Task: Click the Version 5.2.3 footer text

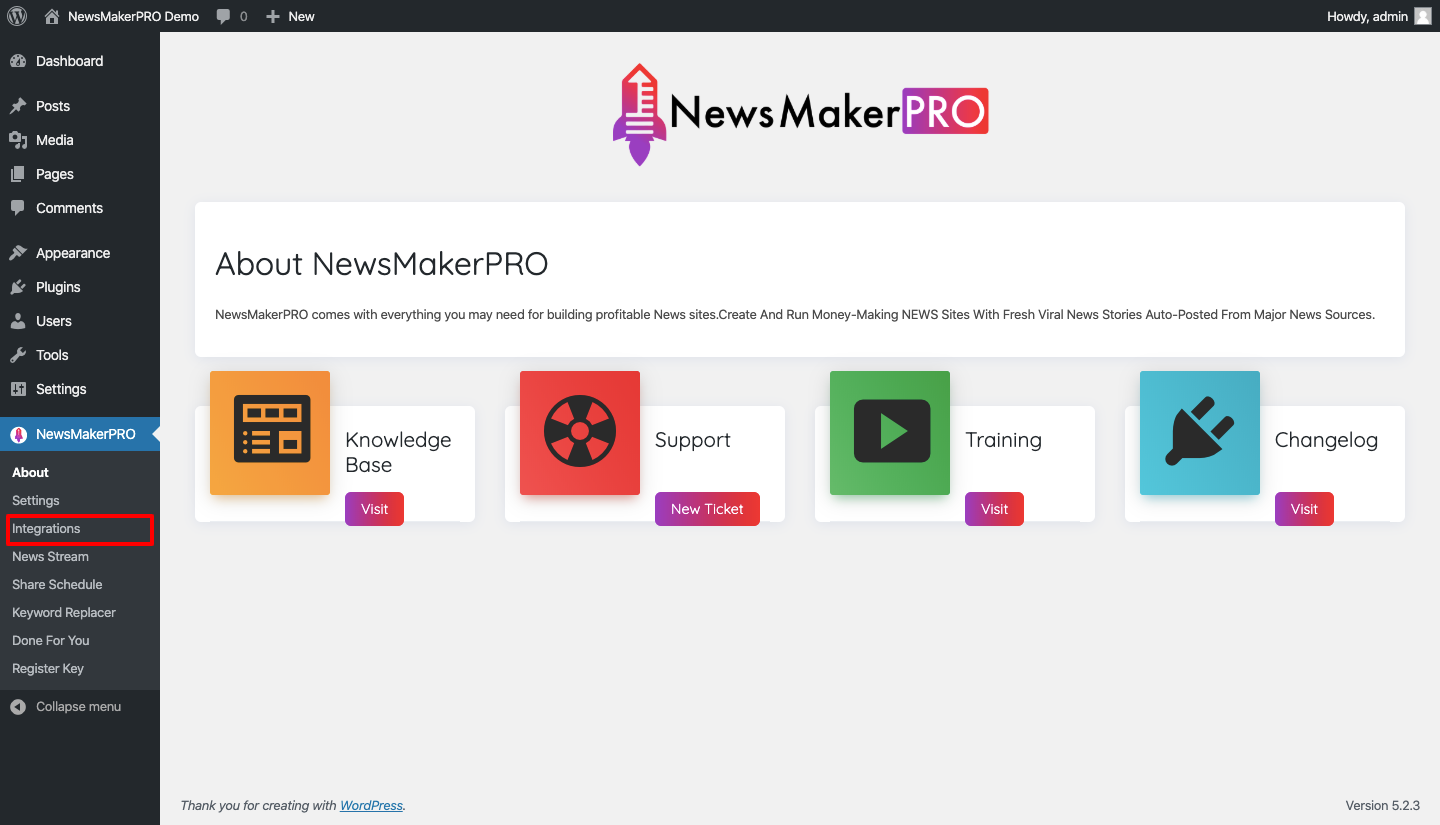Action: pyautogui.click(x=1382, y=805)
